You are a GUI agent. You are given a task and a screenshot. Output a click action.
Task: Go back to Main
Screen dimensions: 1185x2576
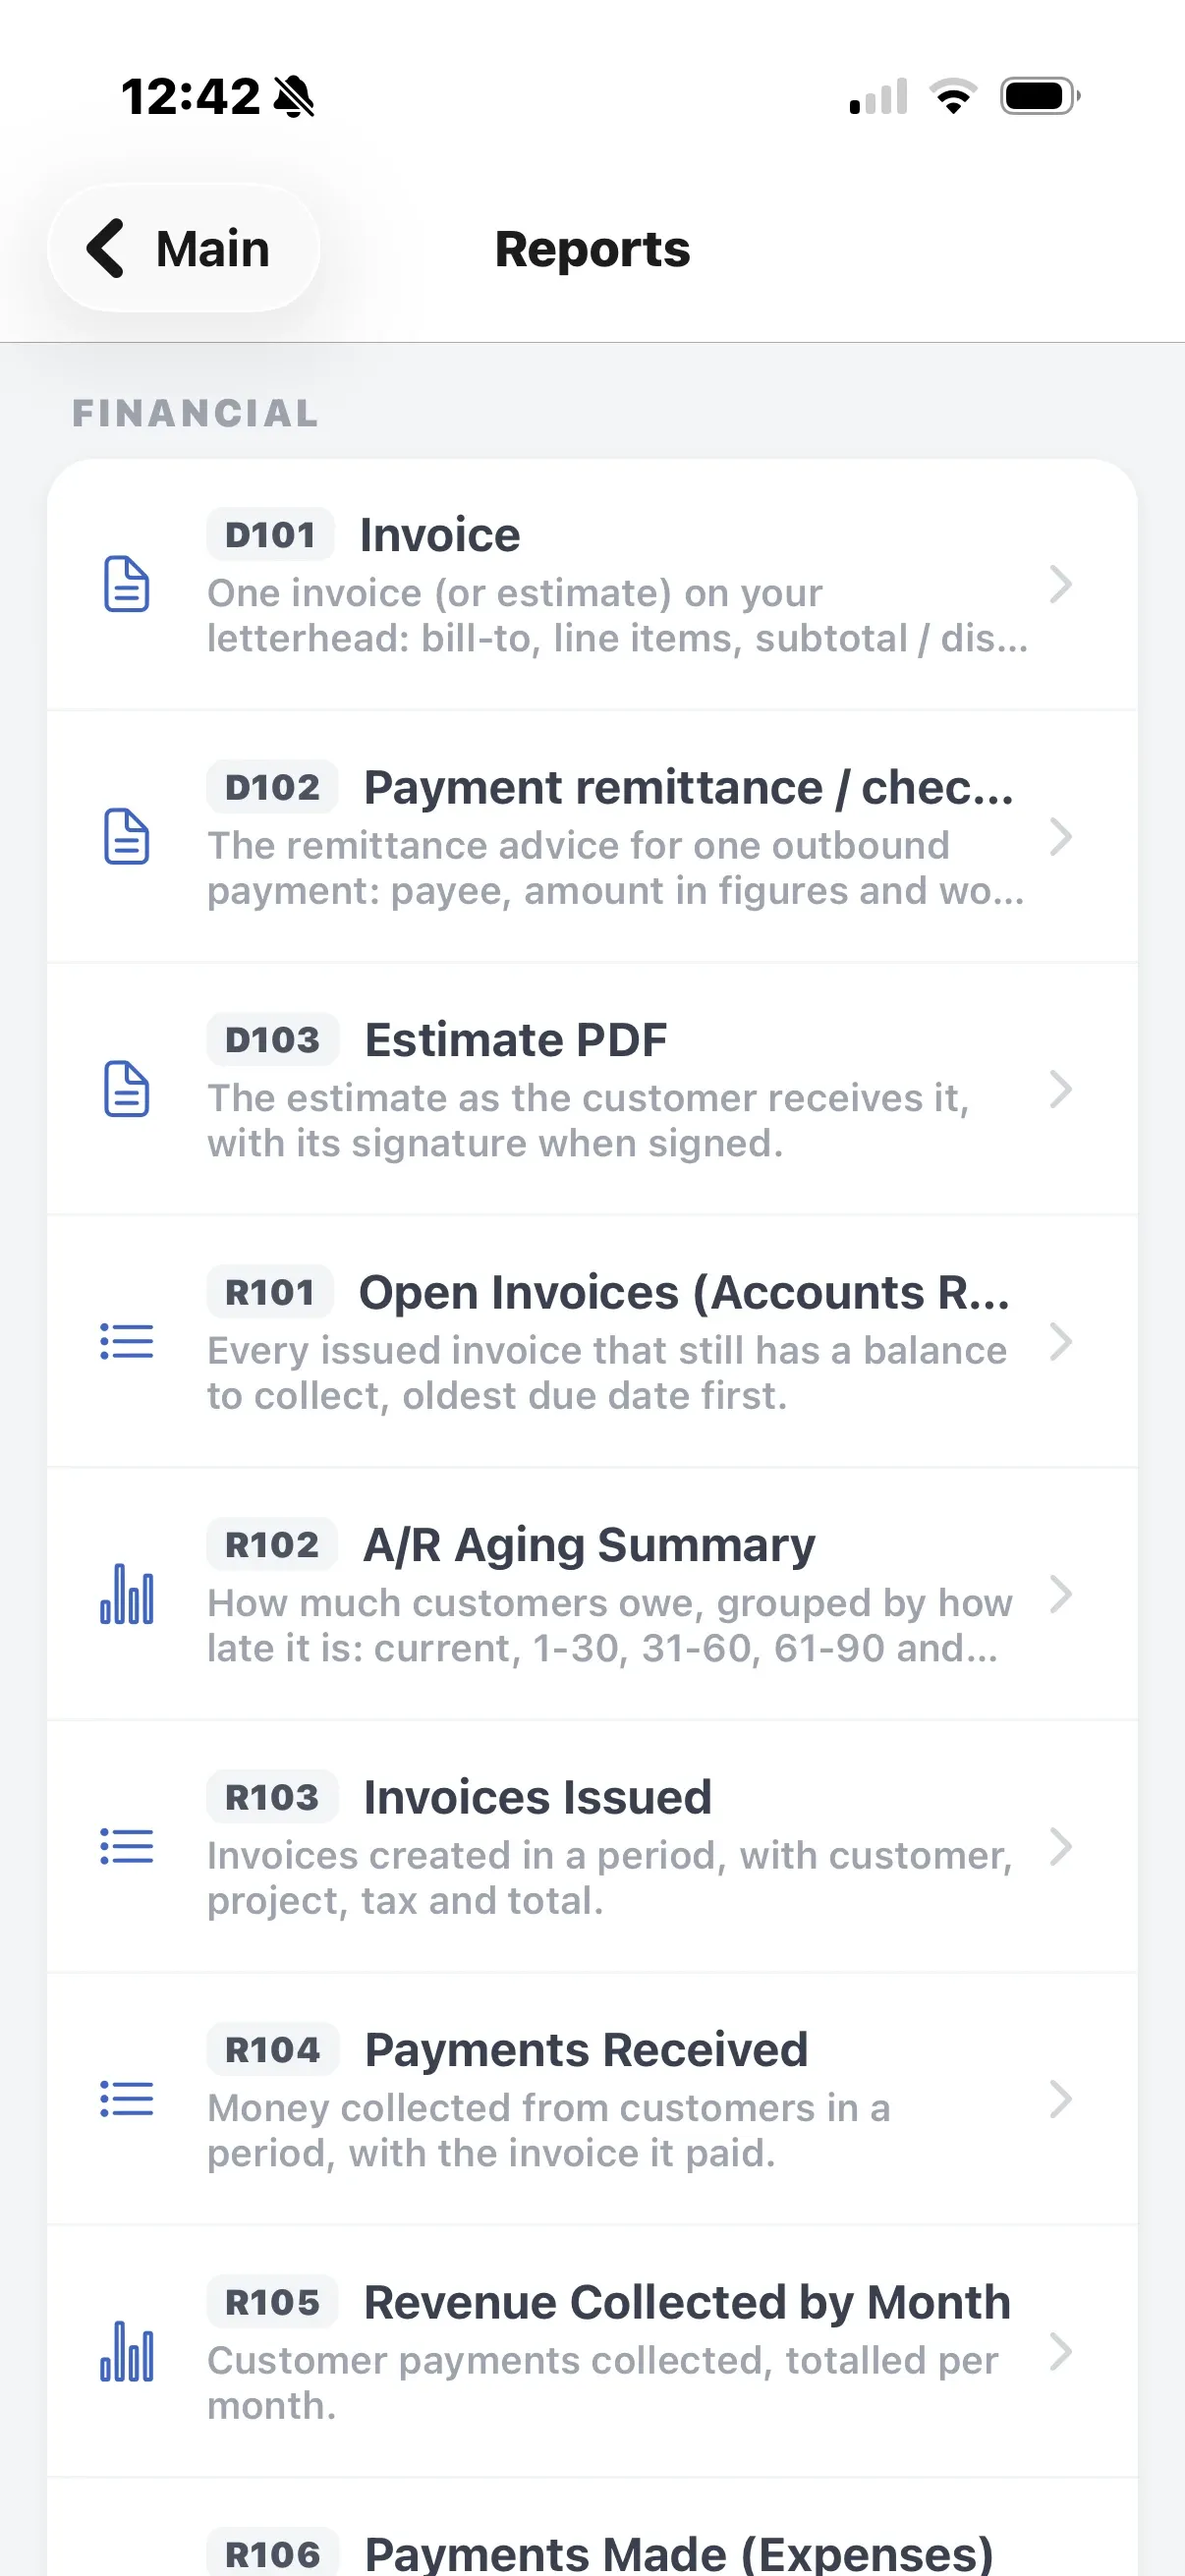[183, 248]
